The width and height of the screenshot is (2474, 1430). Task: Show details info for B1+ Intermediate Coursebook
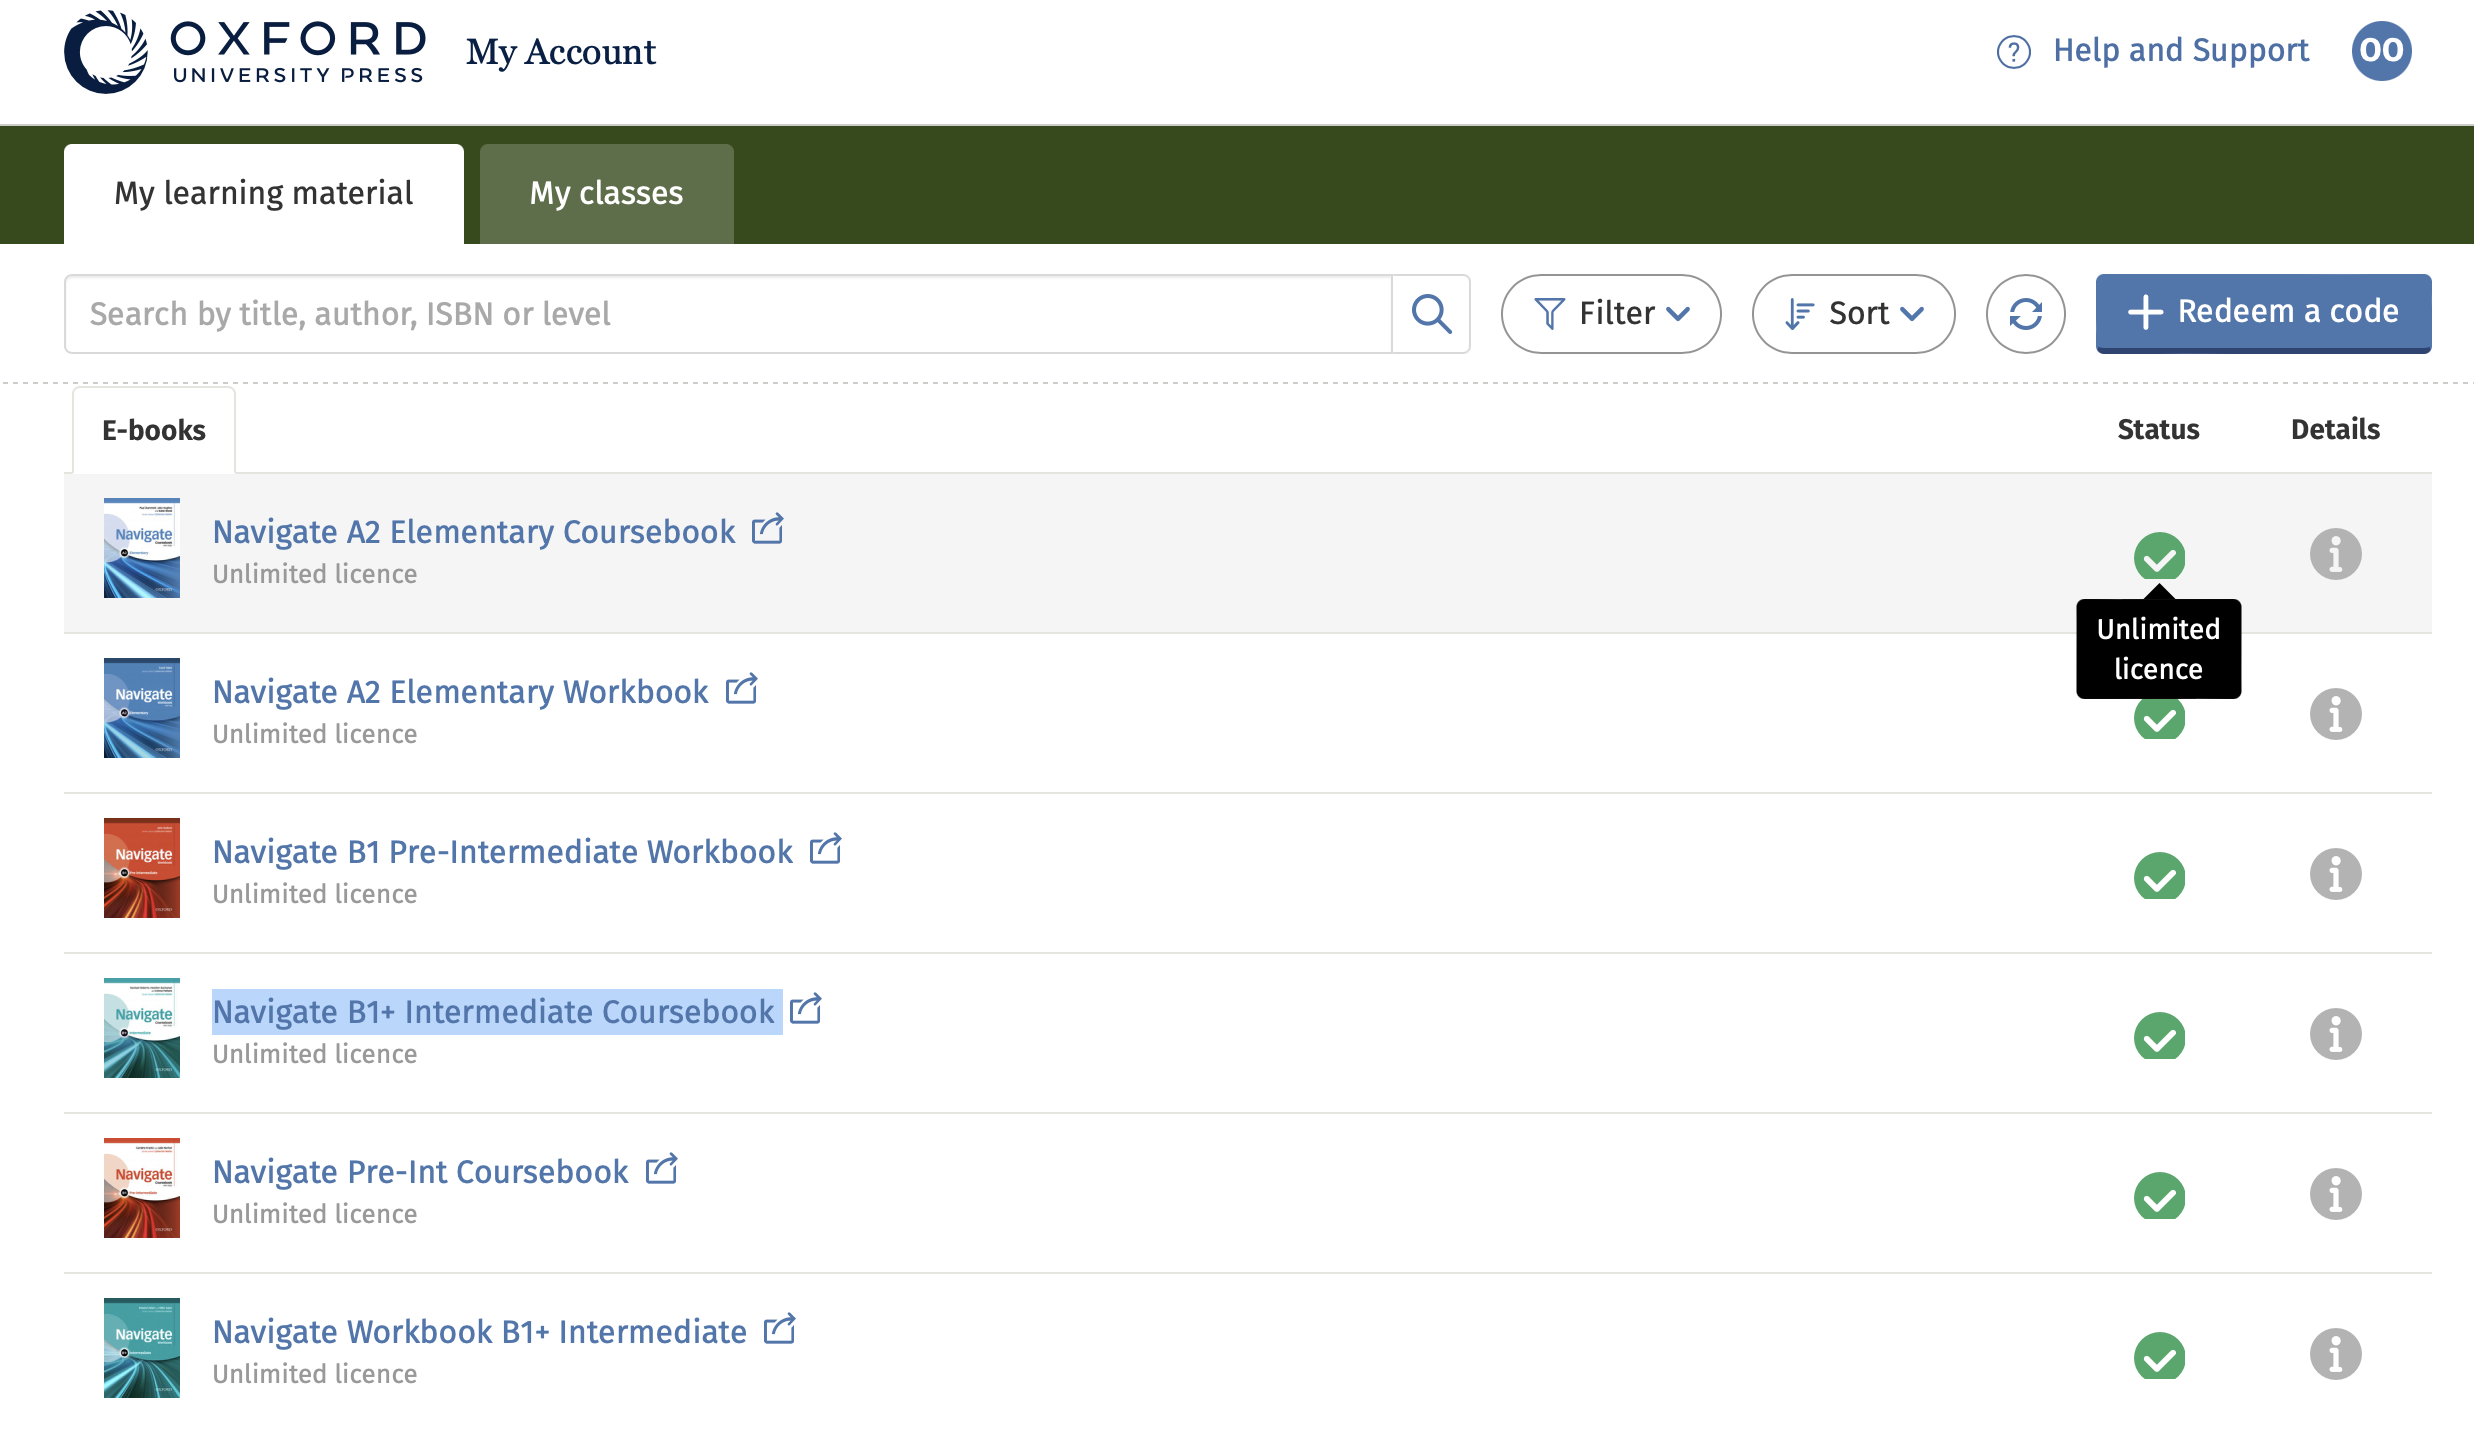[x=2335, y=1034]
